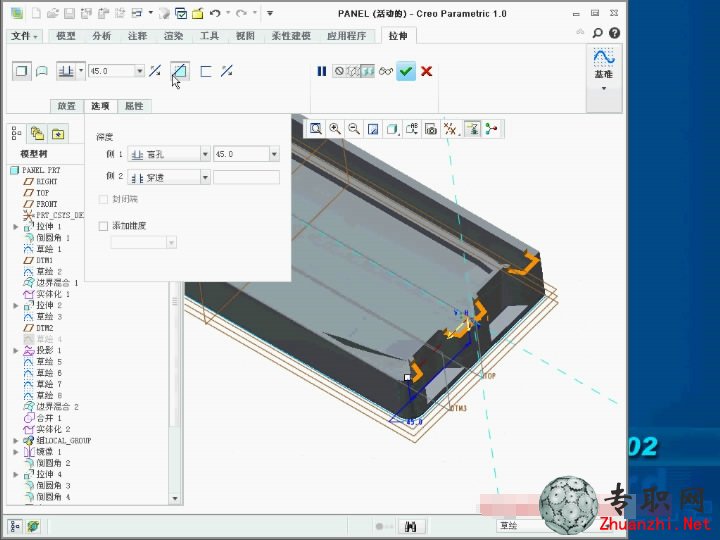Enable Add Taper (添加锥度) checkbox
The height and width of the screenshot is (540, 720).
point(103,226)
